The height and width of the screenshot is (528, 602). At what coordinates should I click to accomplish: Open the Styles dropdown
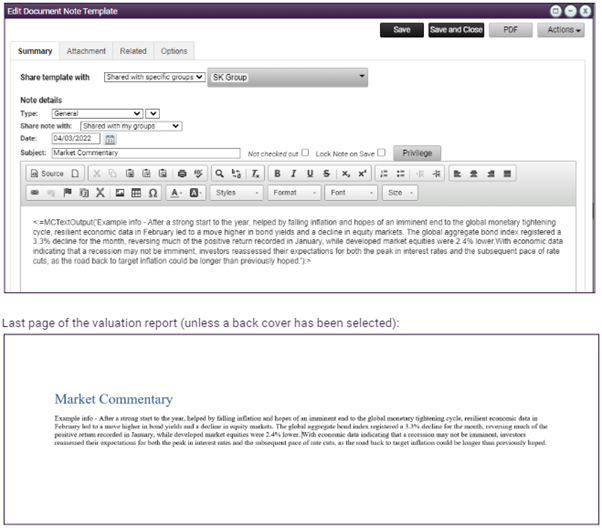237,192
